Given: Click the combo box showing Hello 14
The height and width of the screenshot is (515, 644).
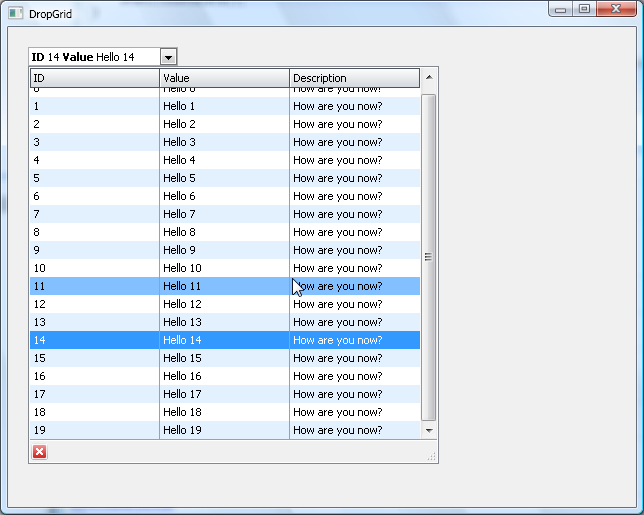Looking at the screenshot, I should click(x=95, y=57).
